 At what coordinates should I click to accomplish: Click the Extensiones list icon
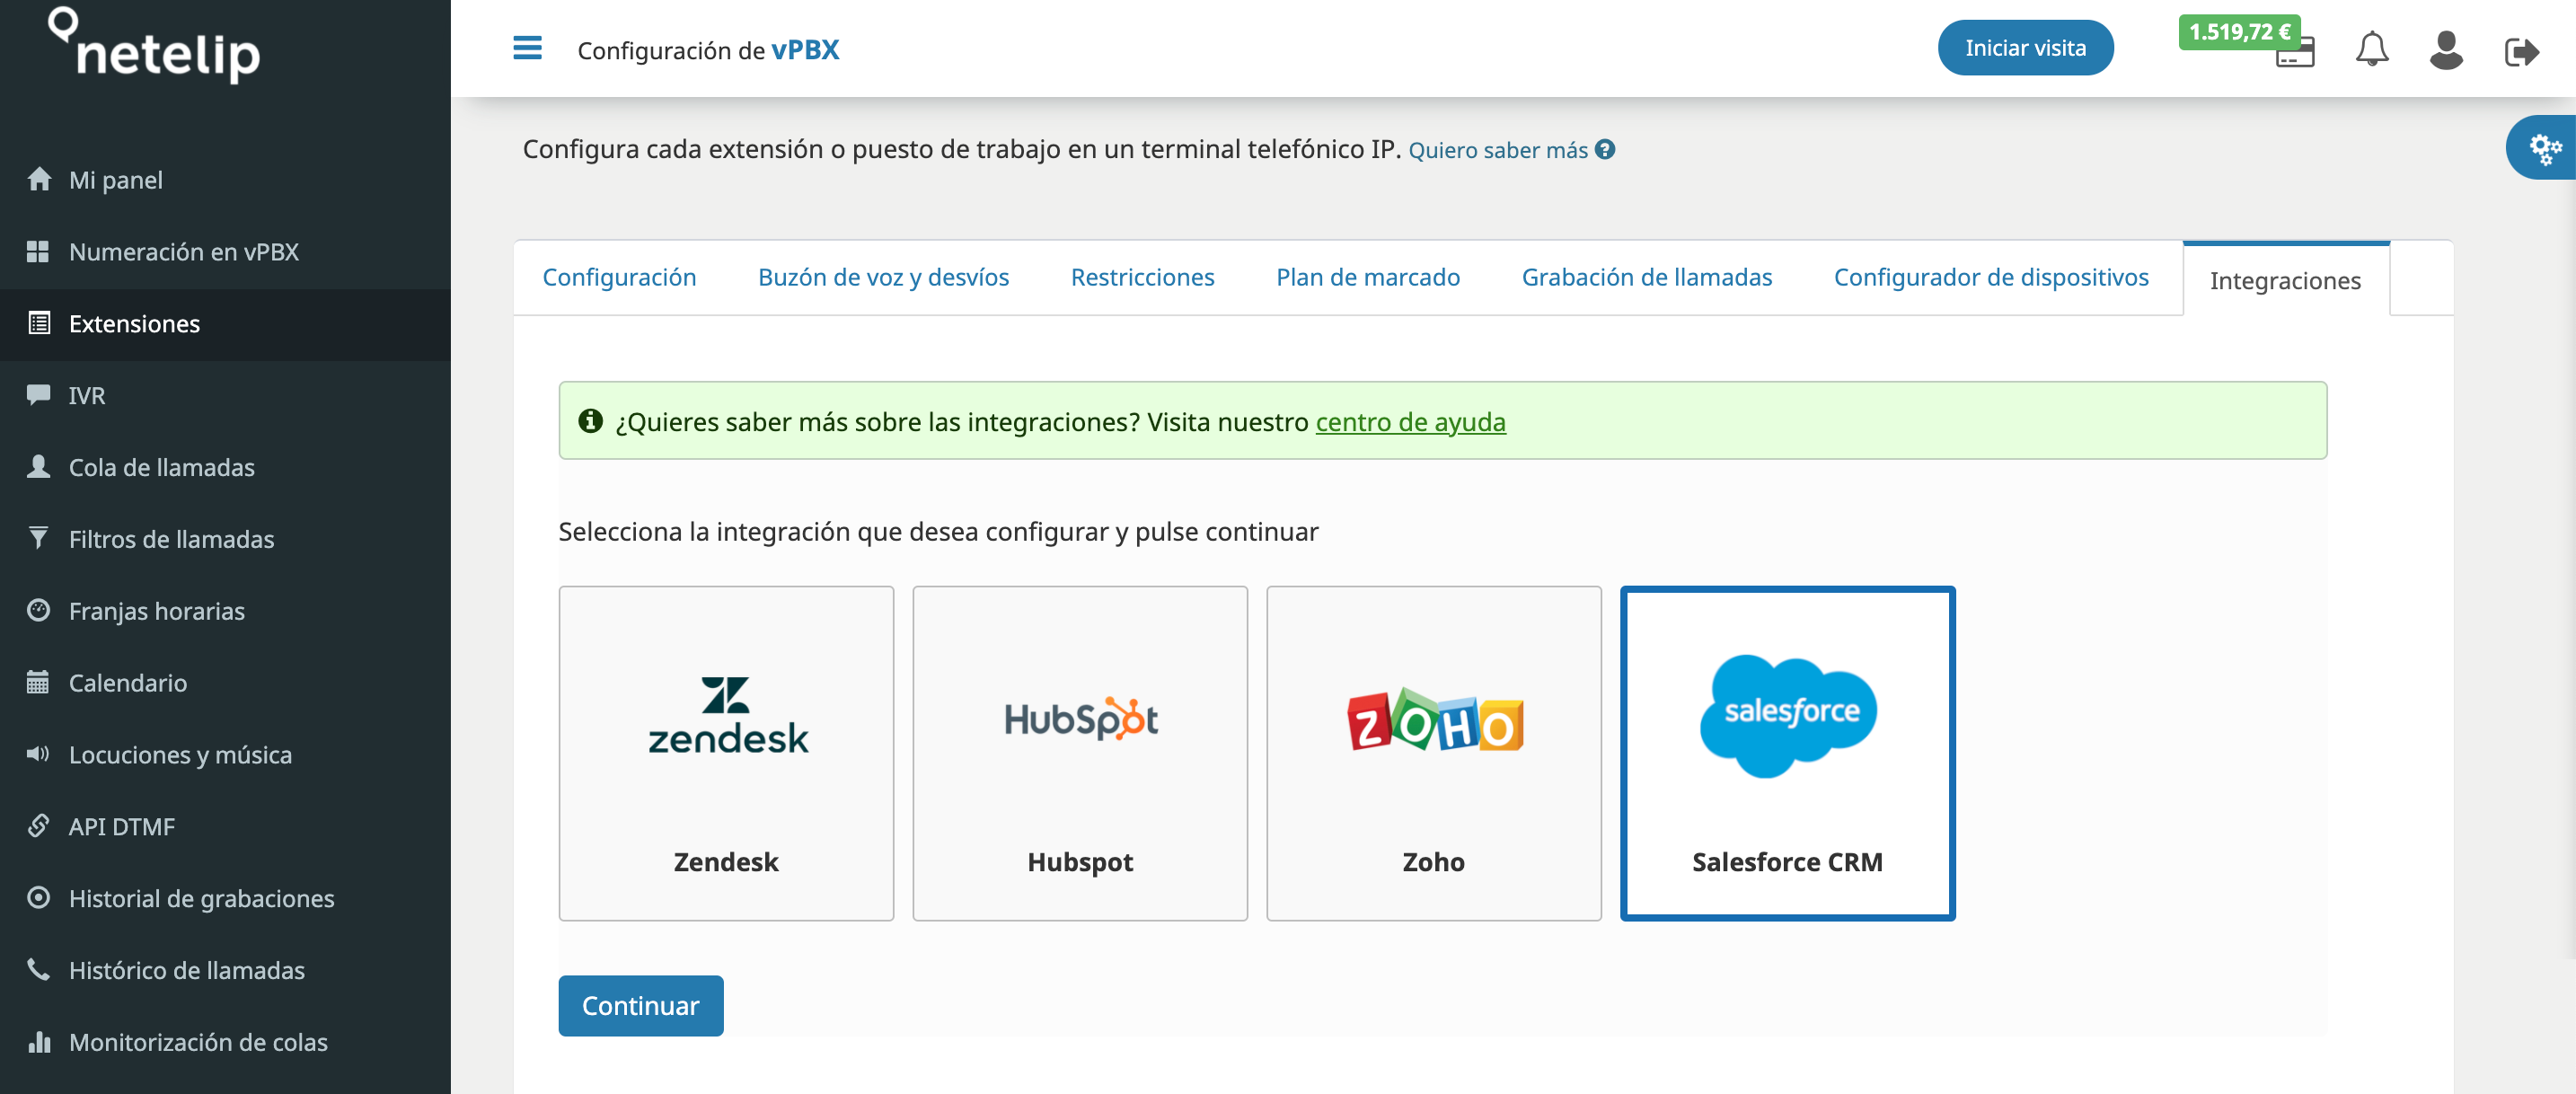click(x=39, y=323)
